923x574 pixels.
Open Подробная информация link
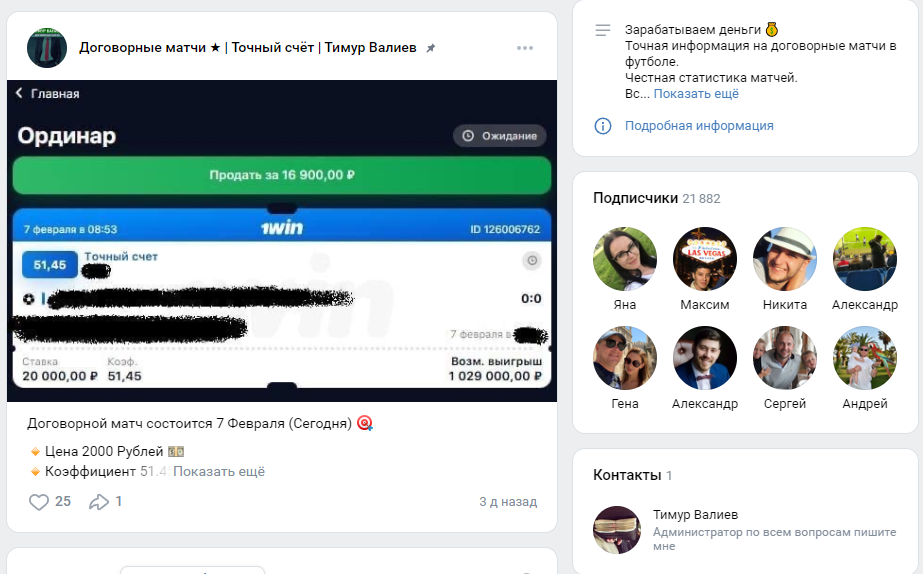click(699, 126)
